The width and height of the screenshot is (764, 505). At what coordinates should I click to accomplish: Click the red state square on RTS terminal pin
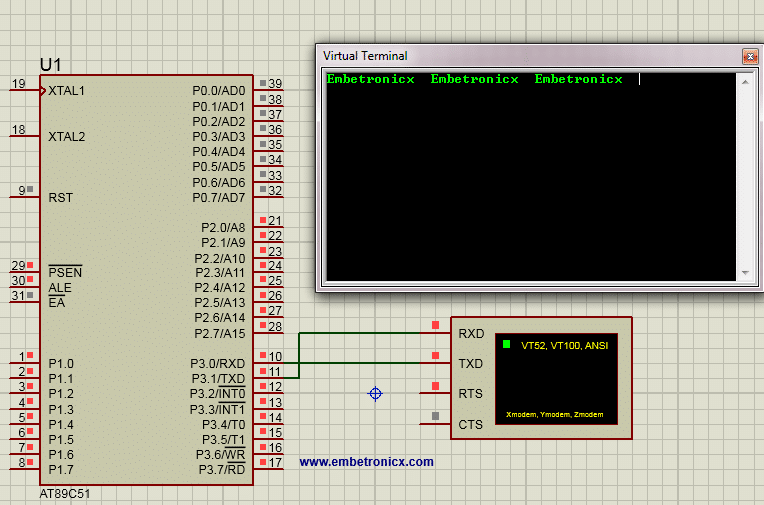435,386
